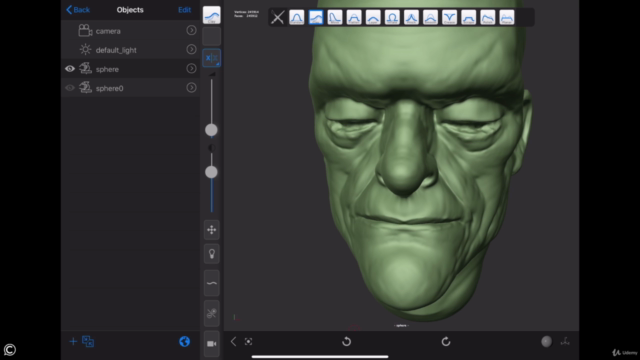
Task: Open details chevron for camera
Action: 191,30
